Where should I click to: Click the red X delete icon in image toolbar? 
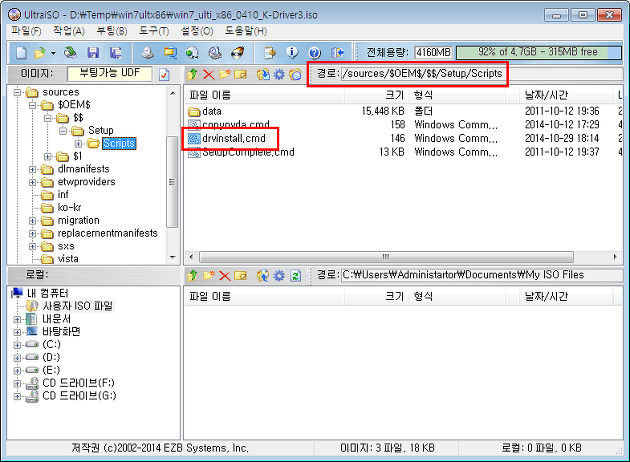[209, 74]
